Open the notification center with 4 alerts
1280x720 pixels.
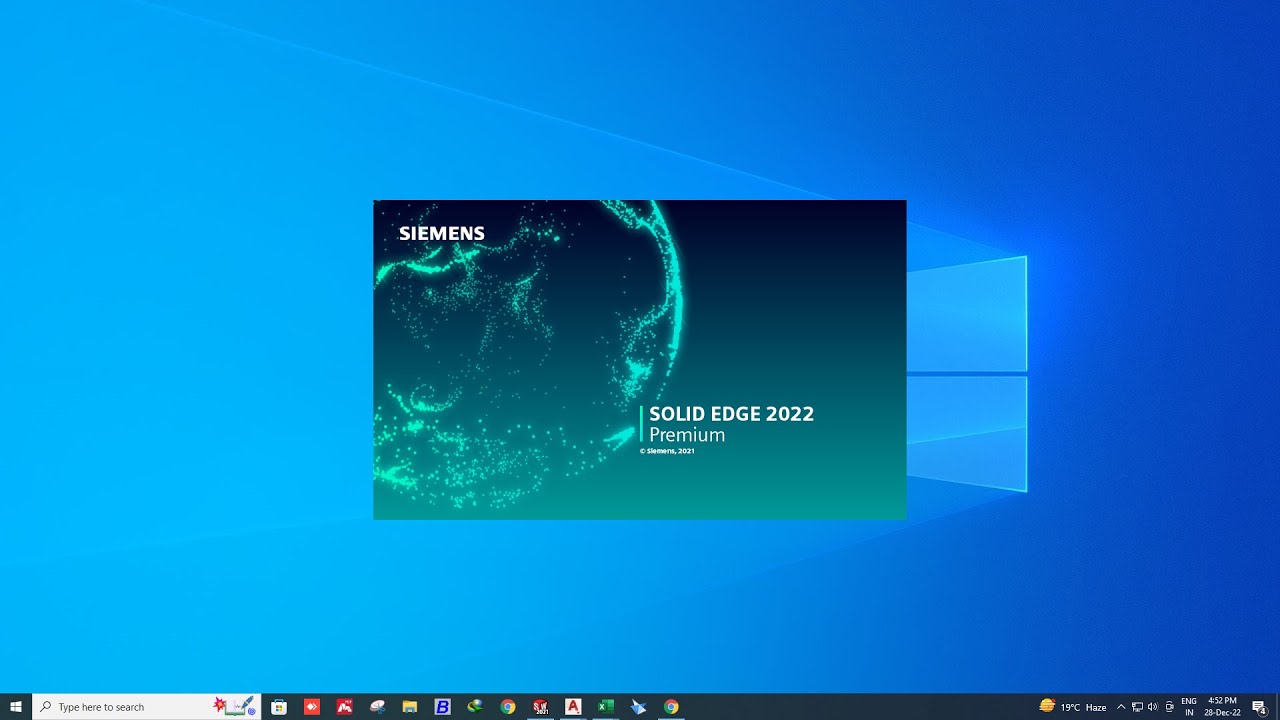click(x=1260, y=707)
